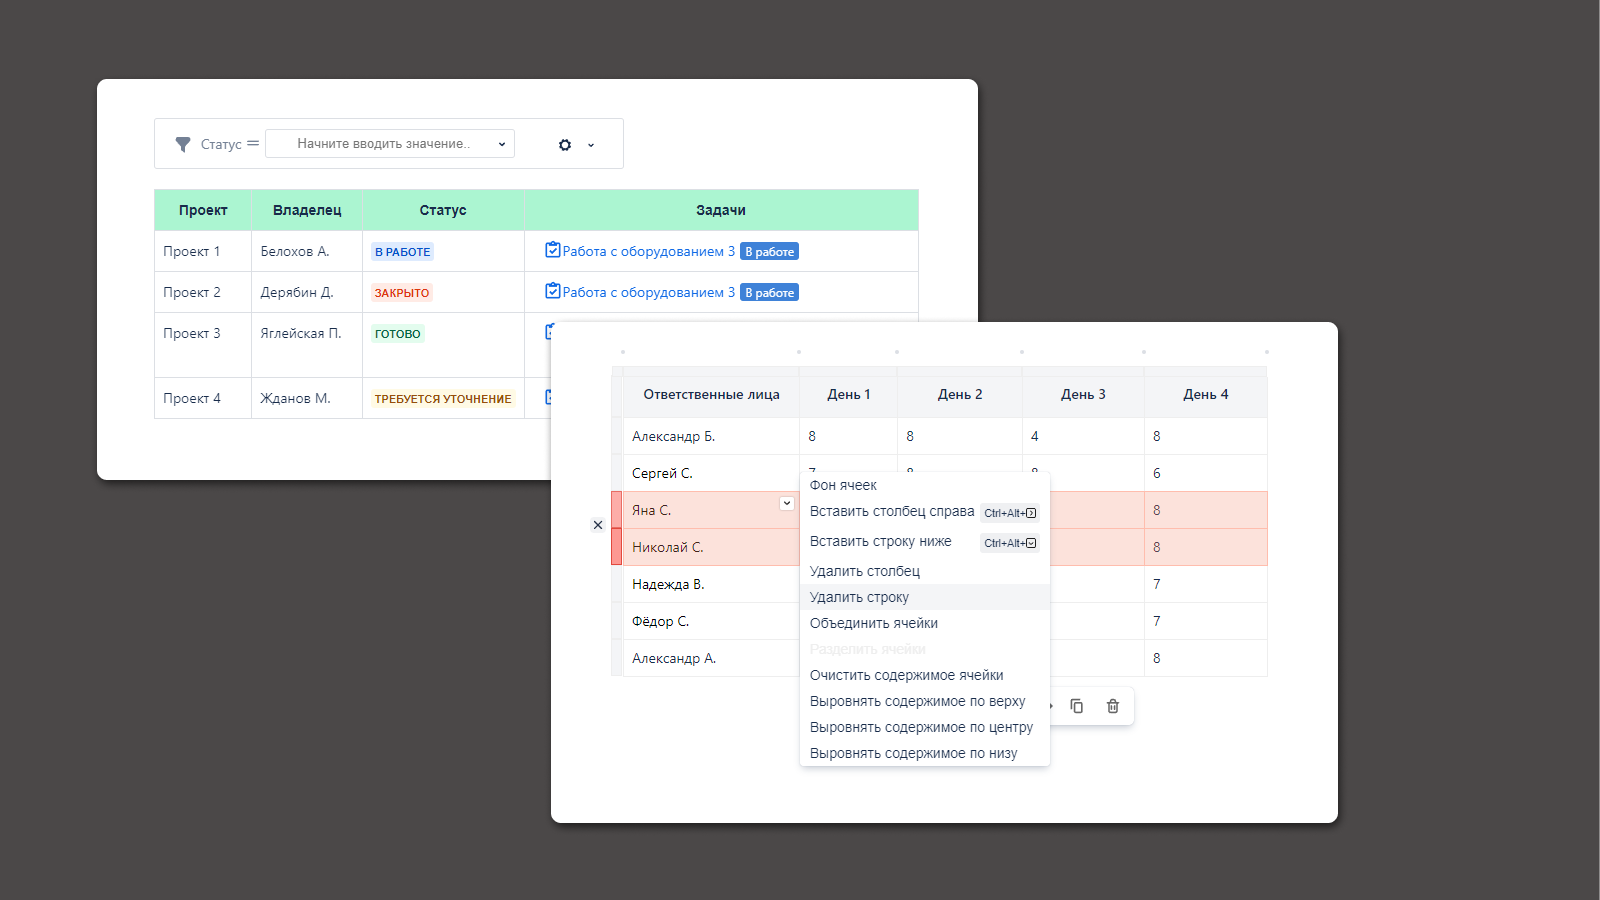This screenshot has width=1600, height=900.
Task: Click the ЗАКРЫТО status badge
Action: click(401, 293)
